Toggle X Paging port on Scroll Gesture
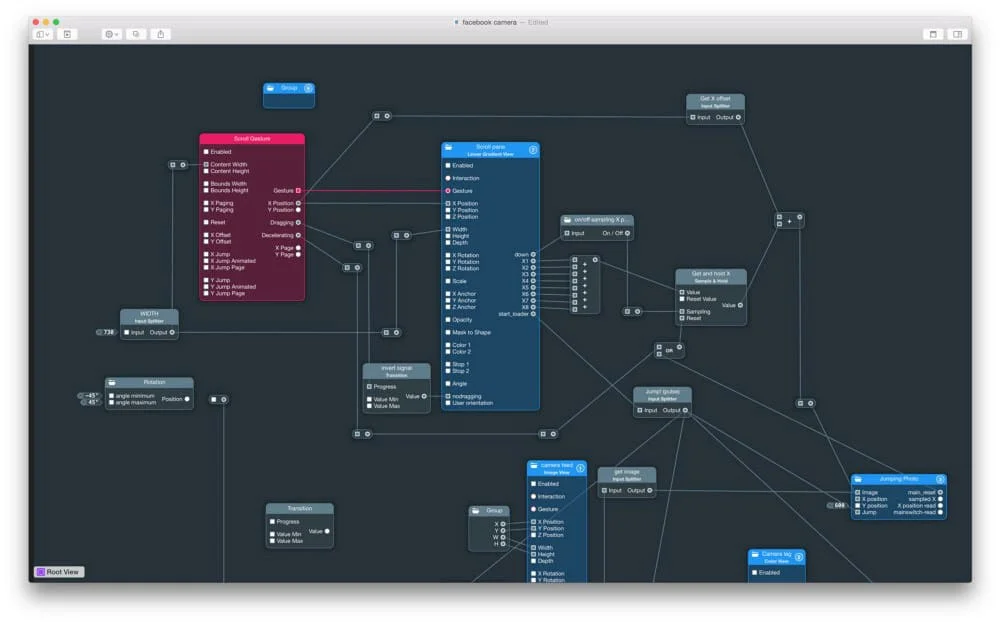Image resolution: width=1000 pixels, height=622 pixels. pyautogui.click(x=206, y=203)
